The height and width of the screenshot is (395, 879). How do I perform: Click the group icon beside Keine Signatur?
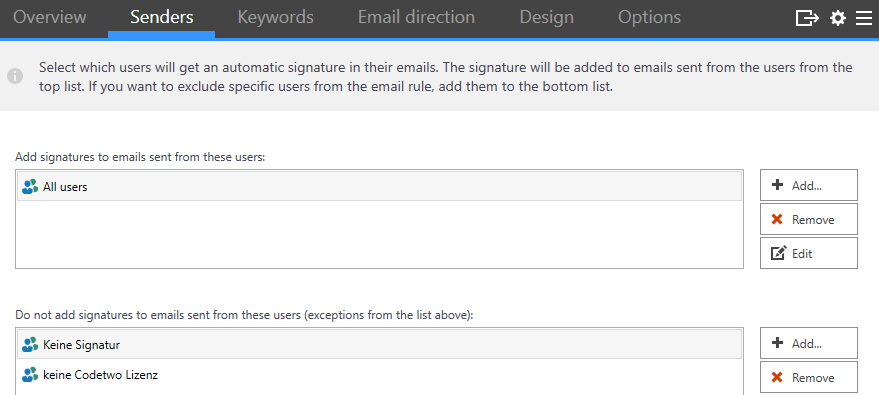pos(30,345)
